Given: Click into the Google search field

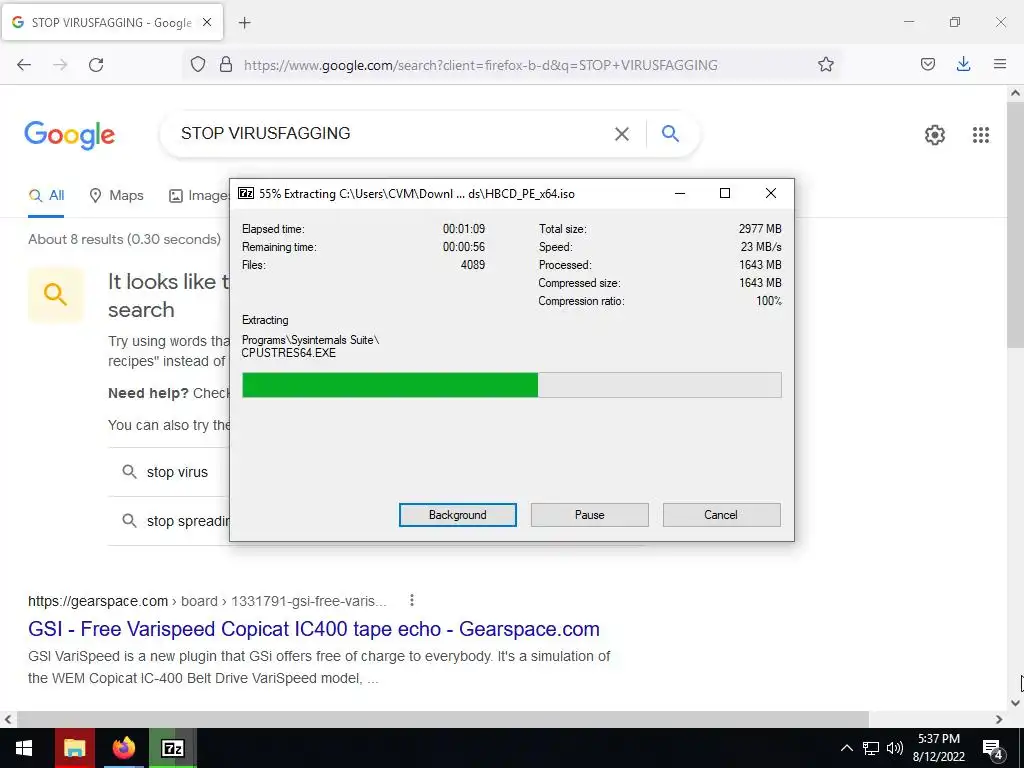Looking at the screenshot, I should (x=392, y=133).
